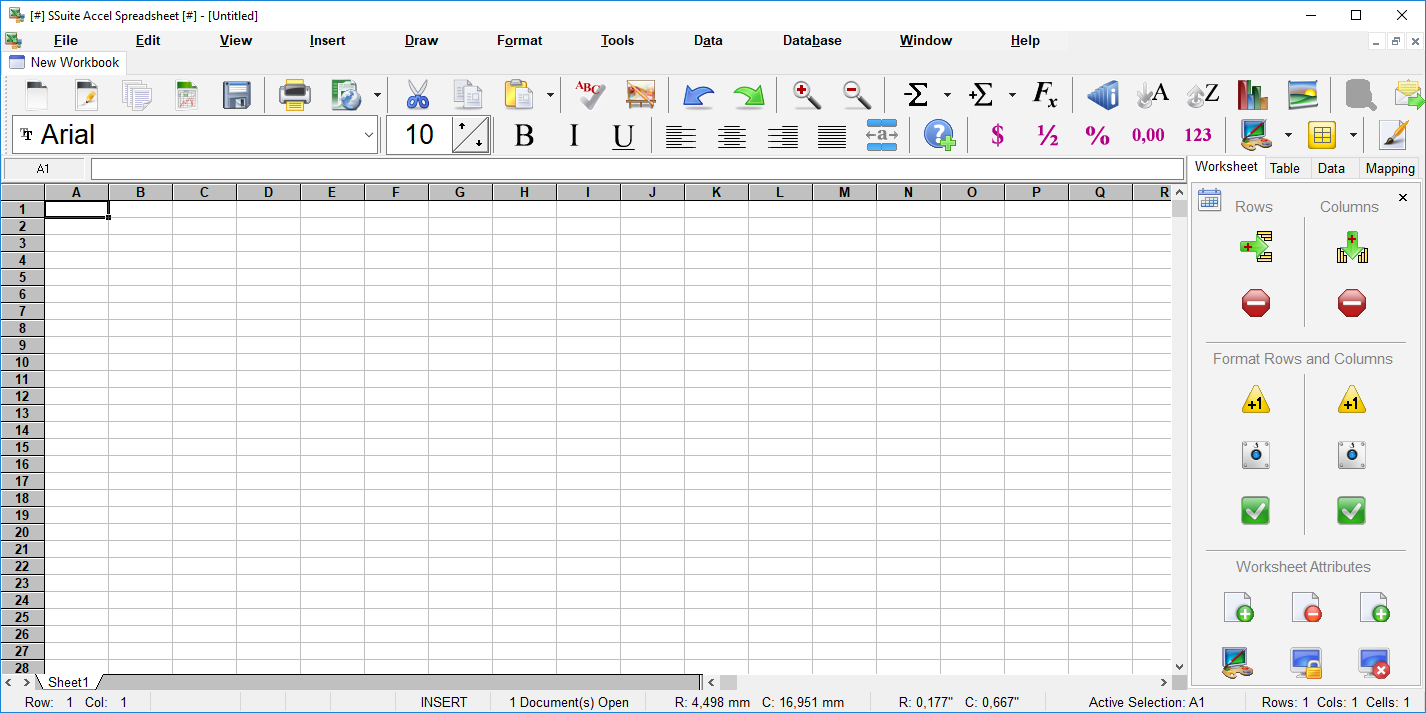
Task: Click the Fx function icon
Action: (x=1045, y=95)
